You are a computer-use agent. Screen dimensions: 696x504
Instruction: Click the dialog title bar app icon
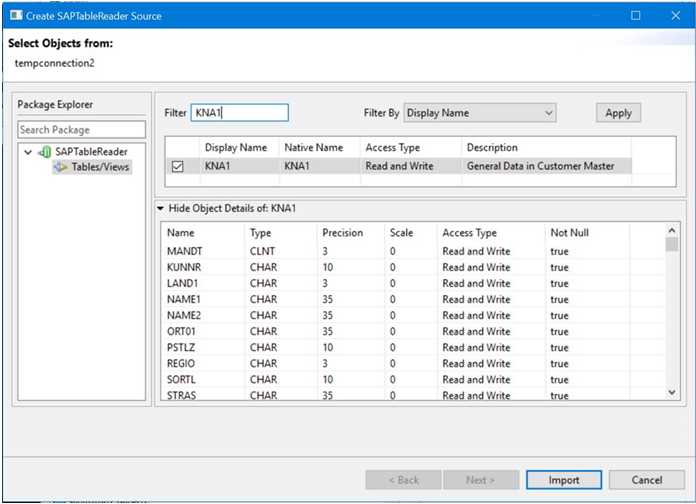tap(18, 16)
